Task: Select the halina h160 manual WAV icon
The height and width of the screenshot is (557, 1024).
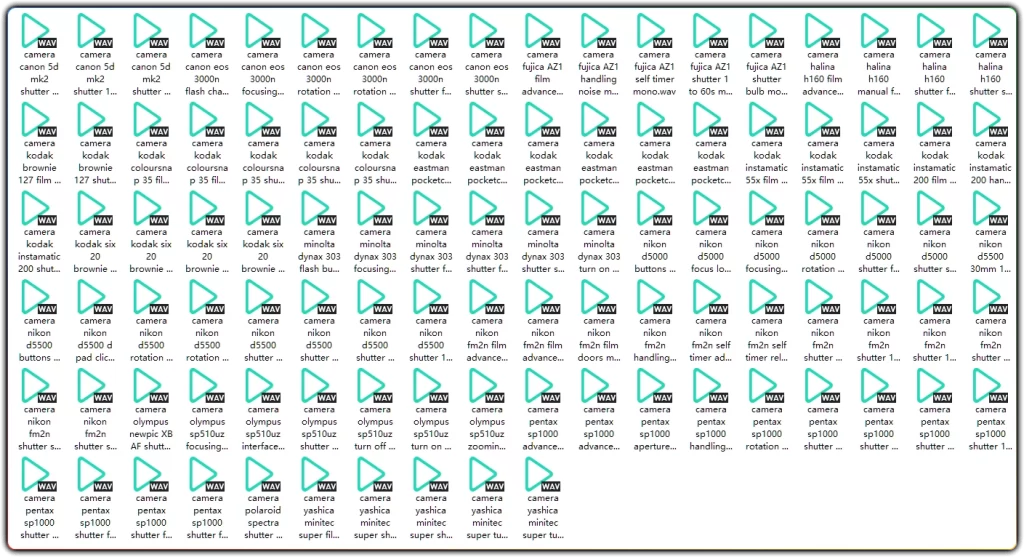Action: pos(878,31)
